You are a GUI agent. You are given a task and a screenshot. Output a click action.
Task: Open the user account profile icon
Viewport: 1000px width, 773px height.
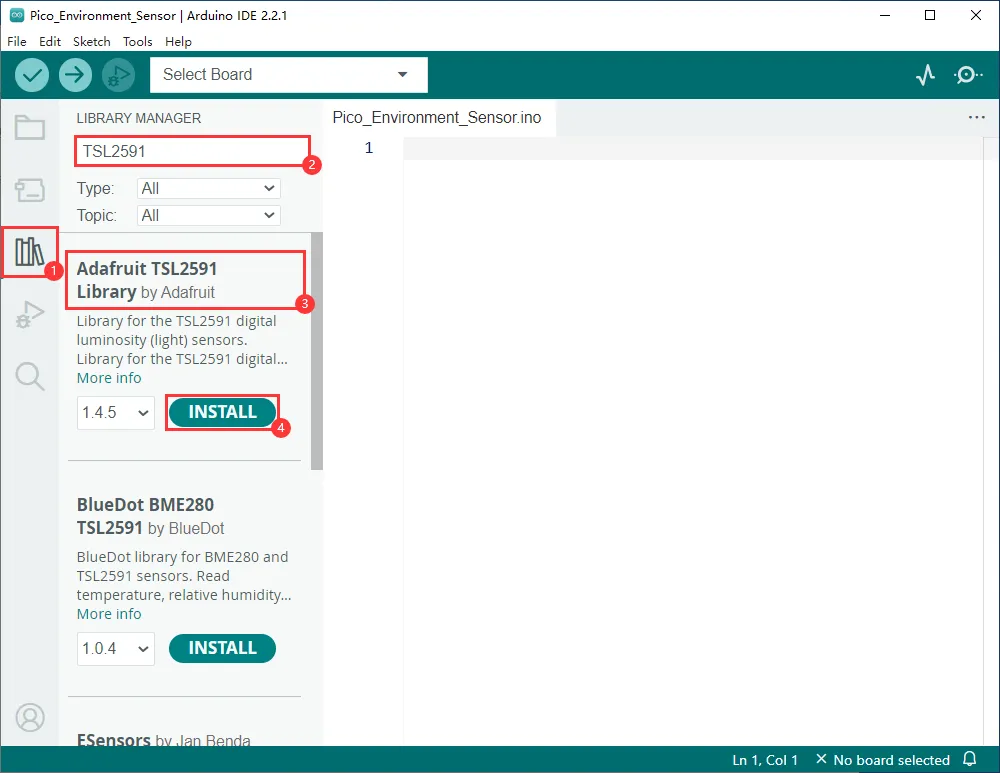[30, 718]
